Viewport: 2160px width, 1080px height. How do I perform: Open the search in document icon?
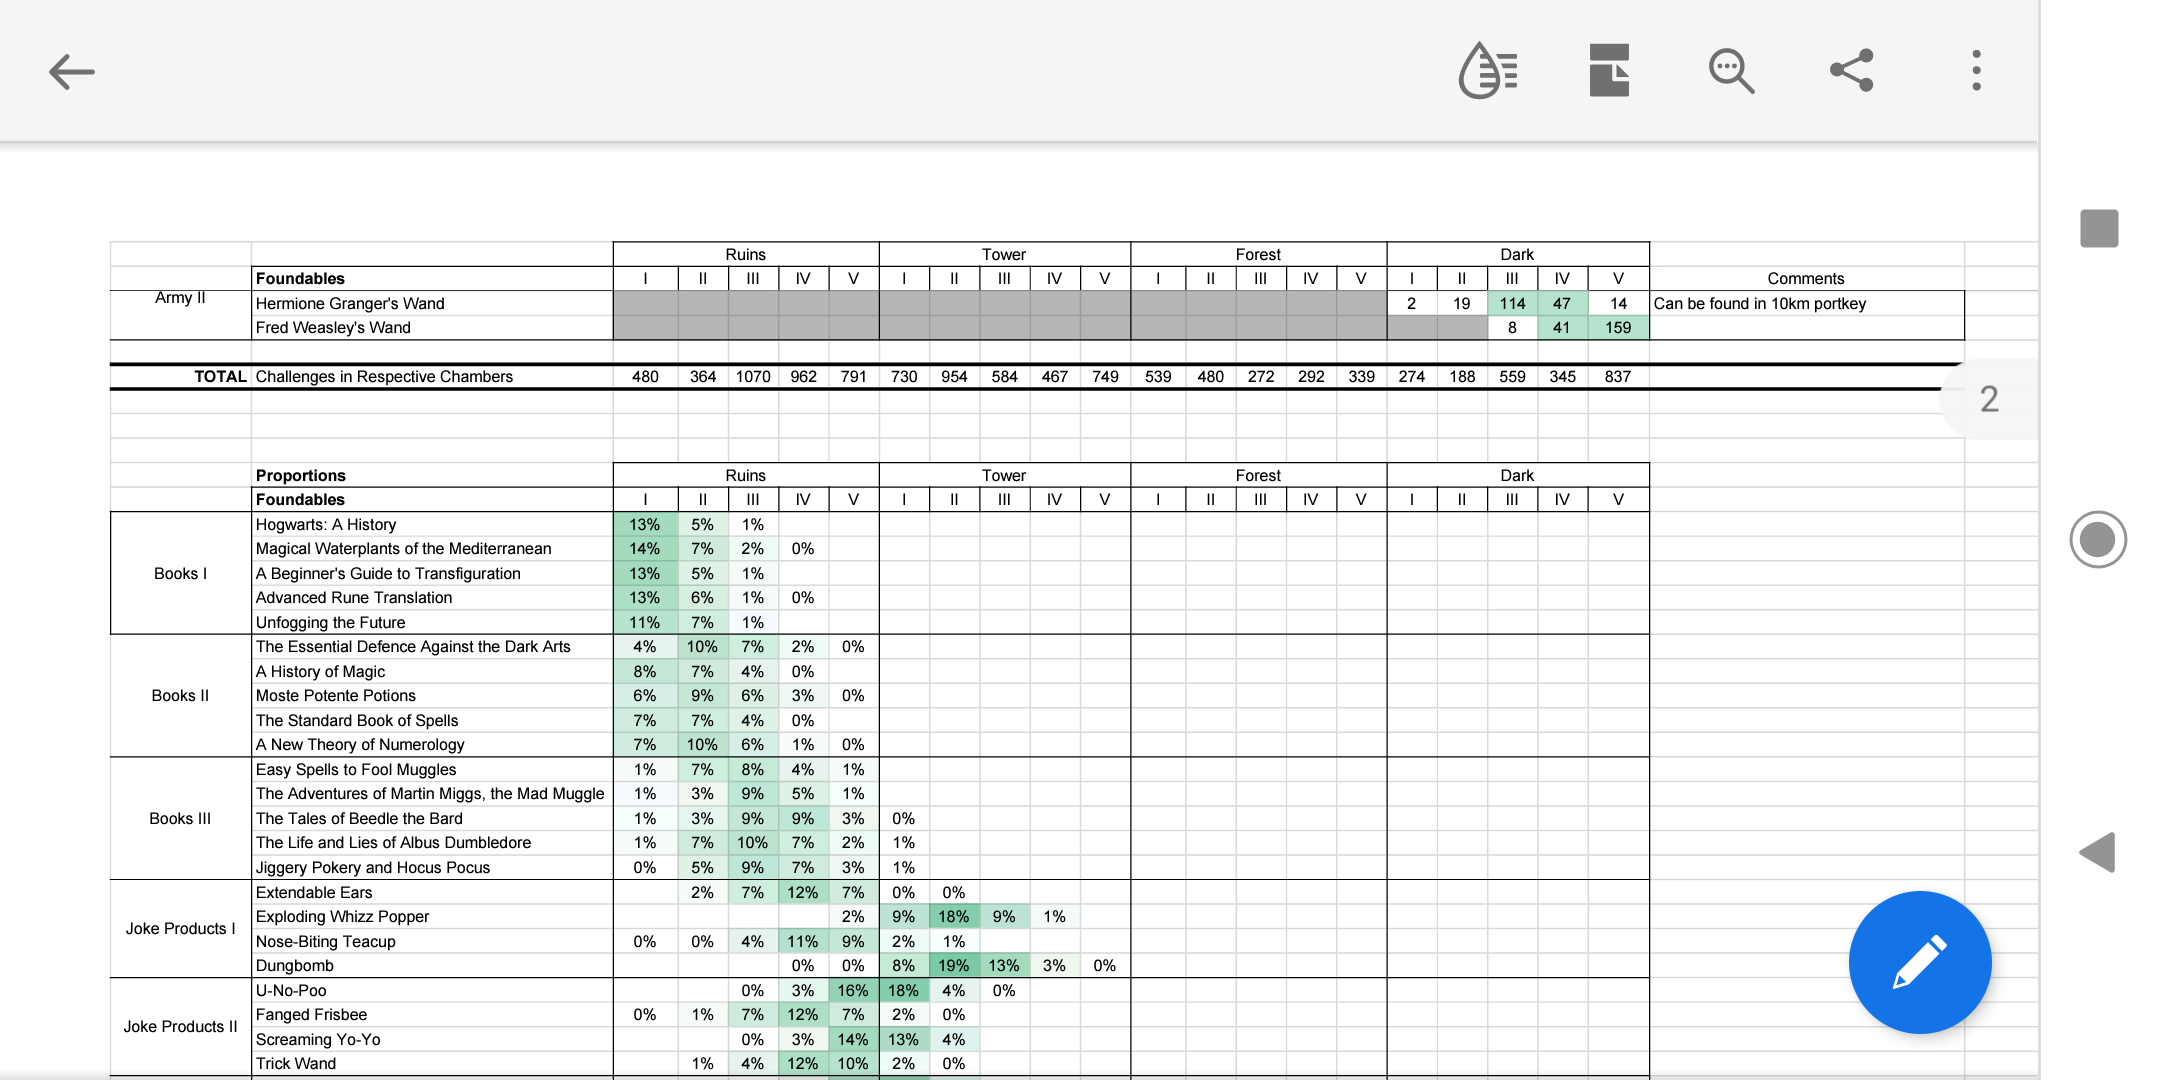1731,71
